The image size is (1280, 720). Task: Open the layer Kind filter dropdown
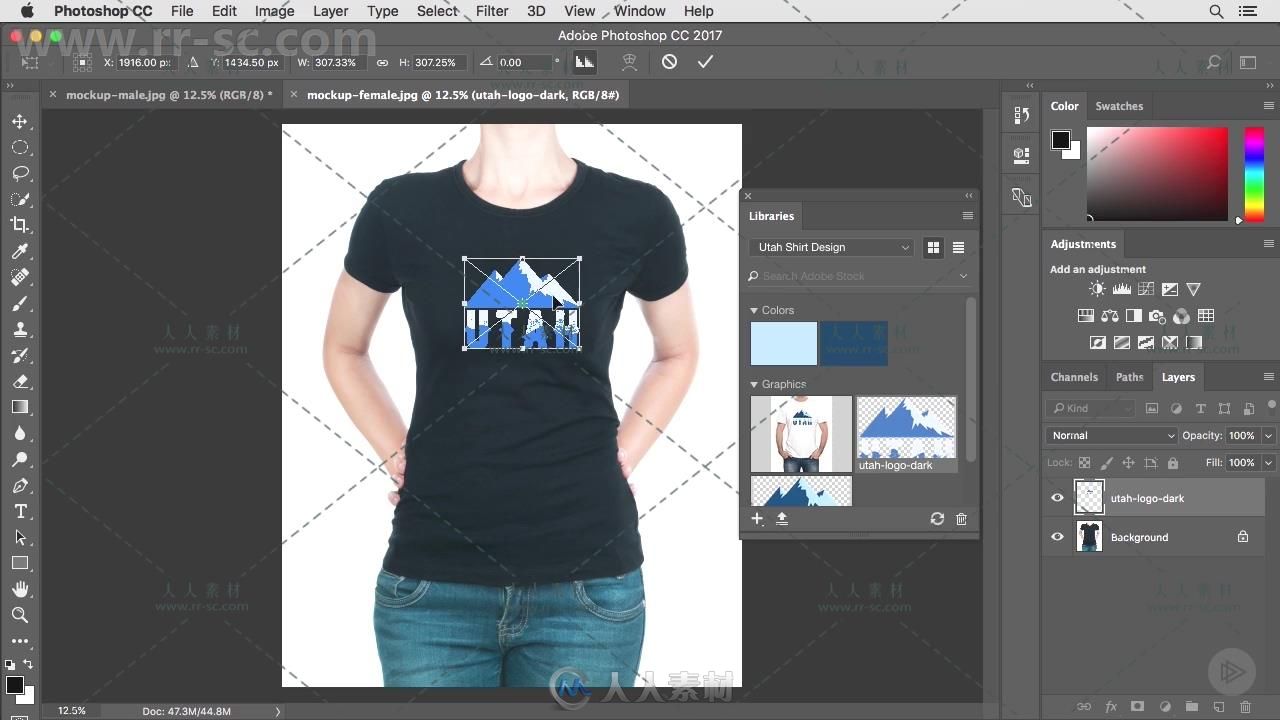click(1090, 408)
